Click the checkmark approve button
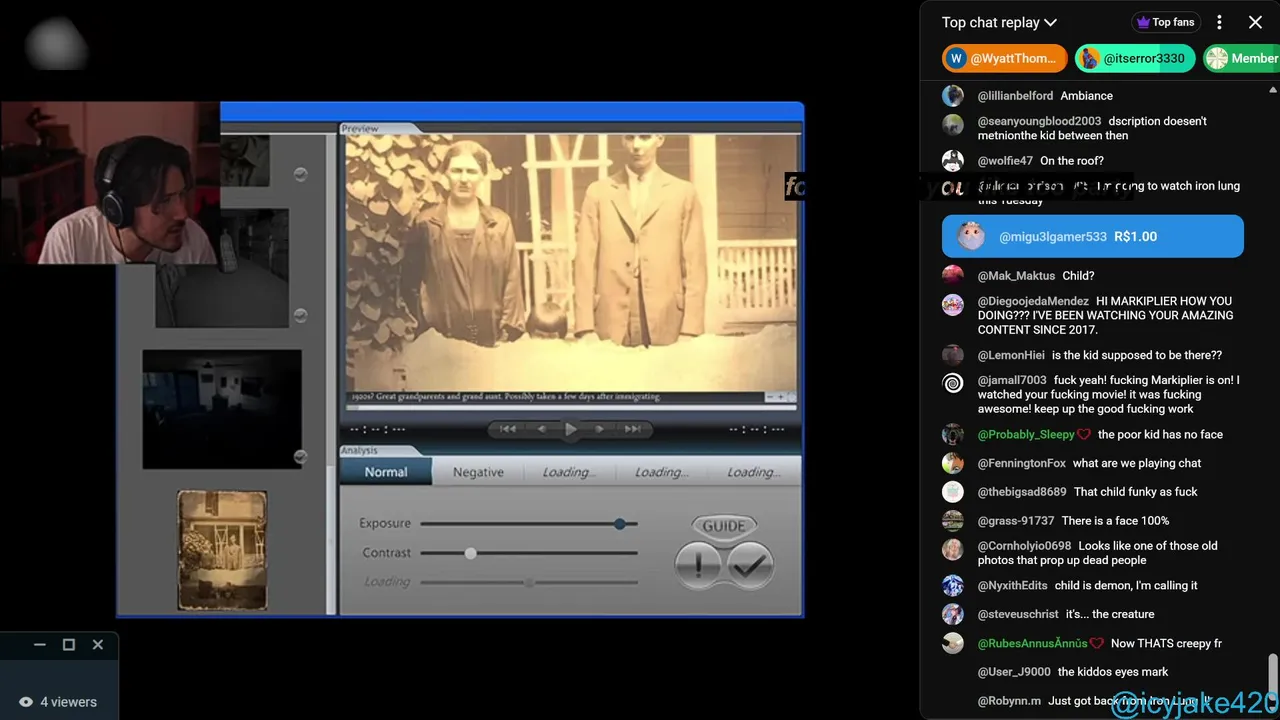 [x=750, y=565]
